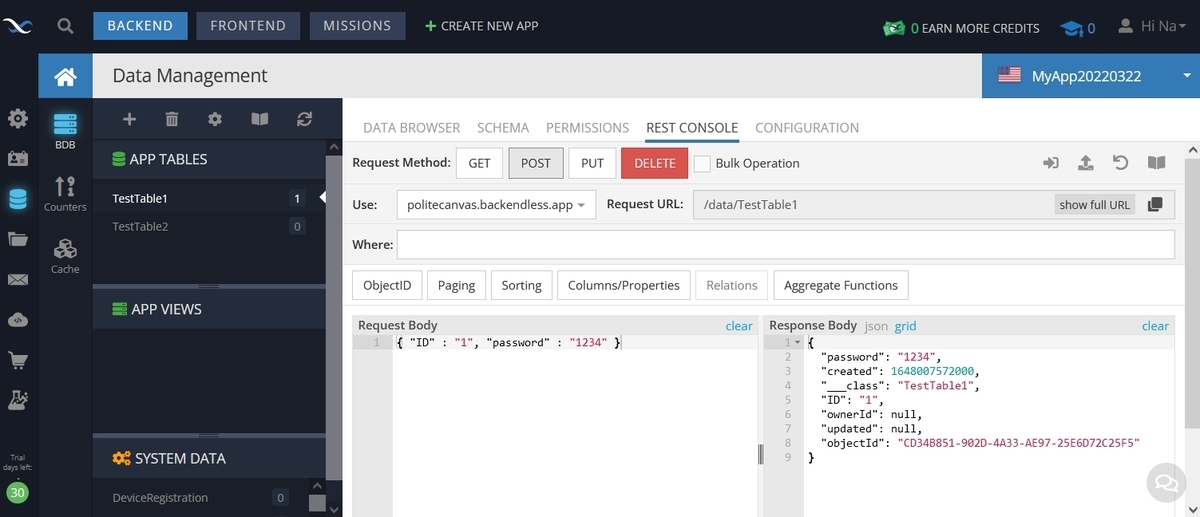Open the Hi Na user menu
The image size is (1200, 517).
click(1152, 26)
